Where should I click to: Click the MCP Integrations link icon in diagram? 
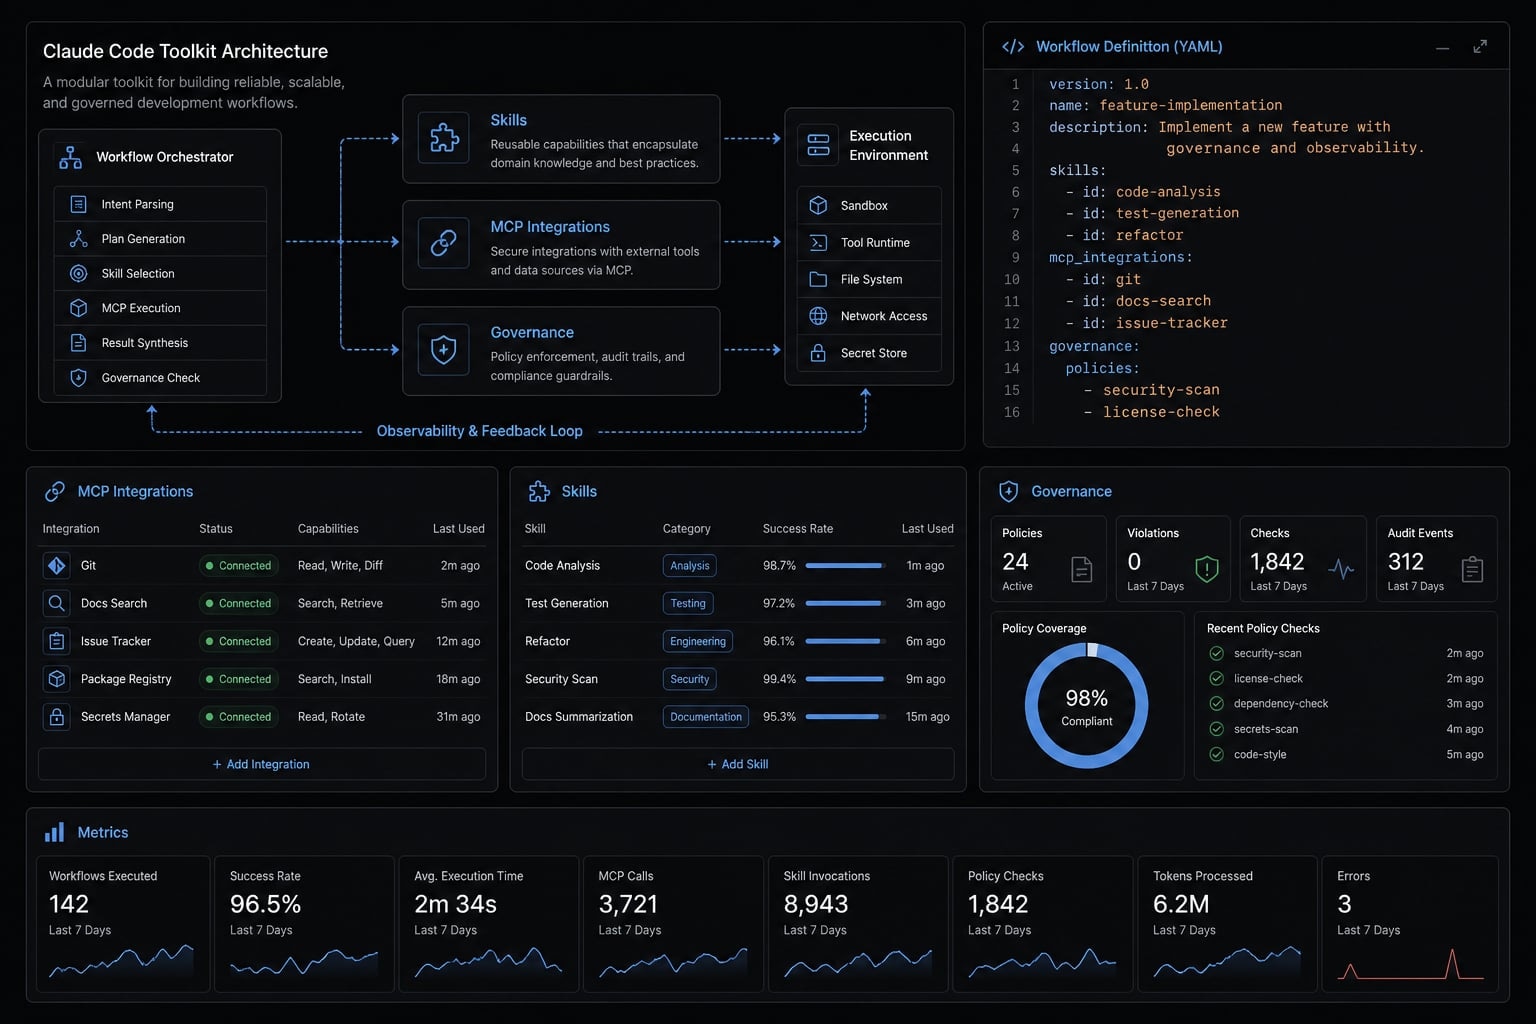point(444,243)
